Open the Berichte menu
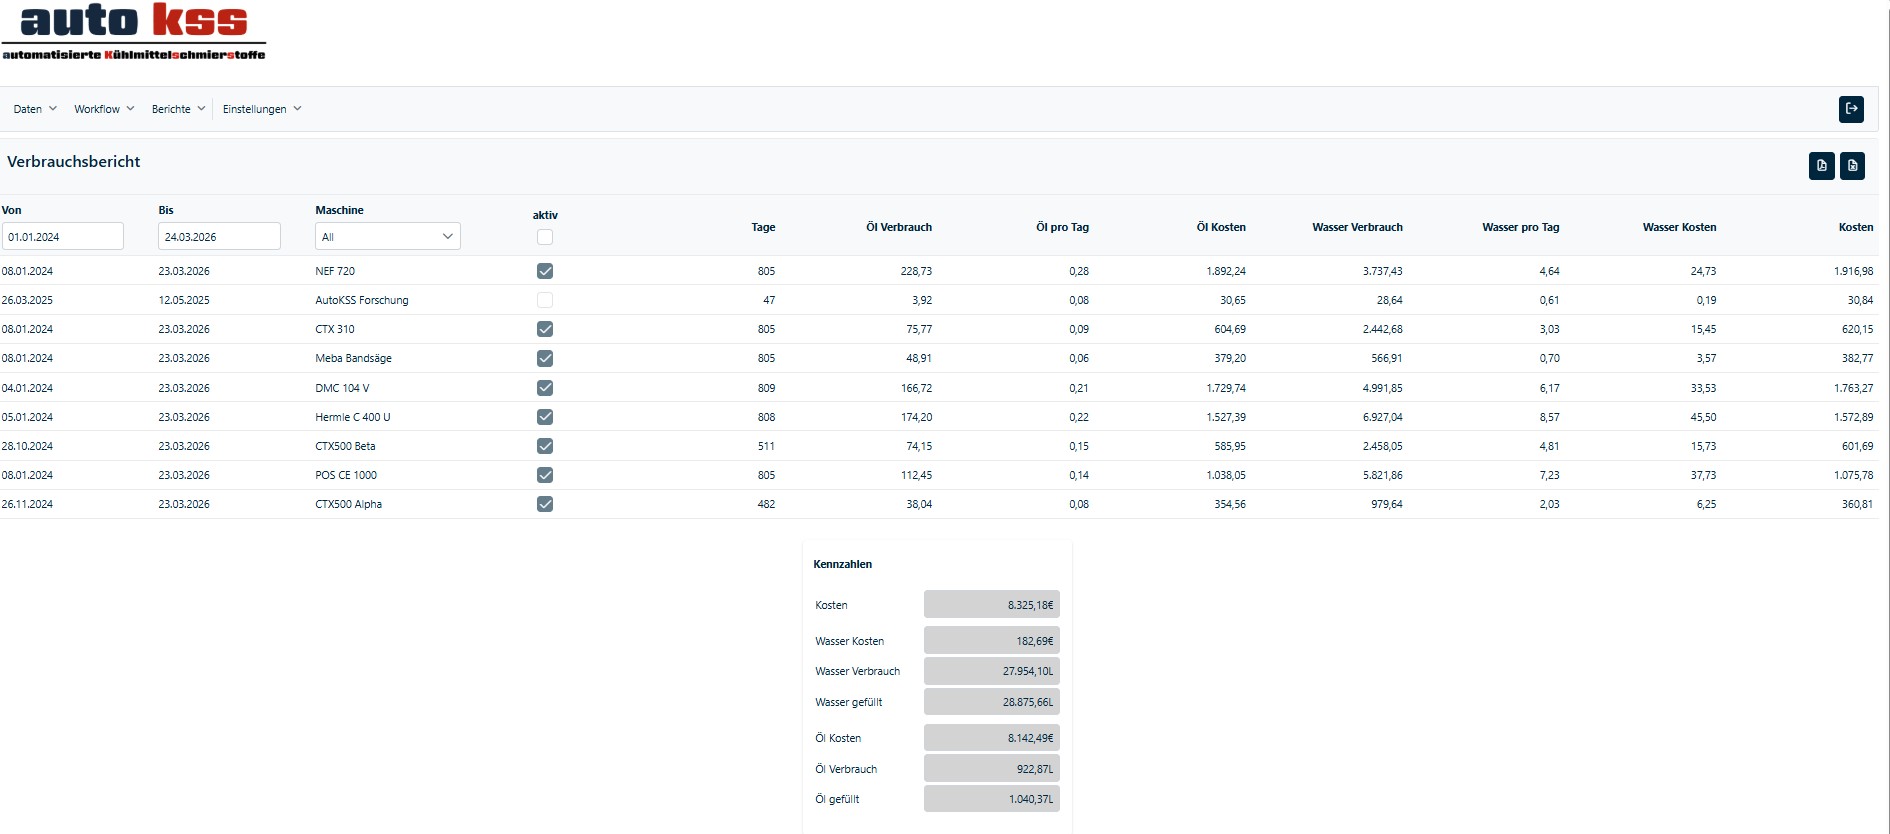1890x834 pixels. click(178, 109)
